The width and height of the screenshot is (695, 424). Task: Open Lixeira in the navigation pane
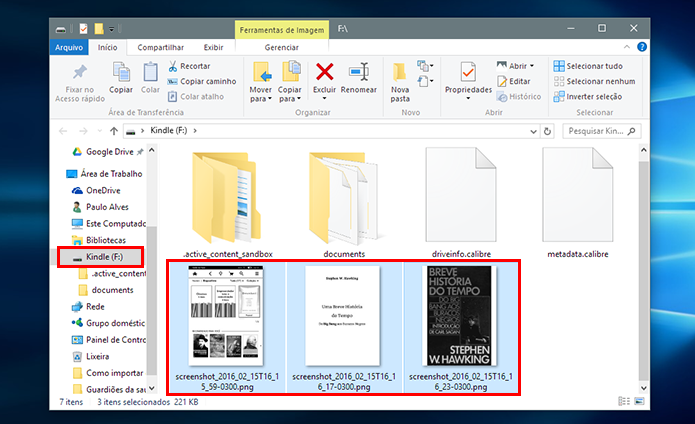[x=91, y=356]
